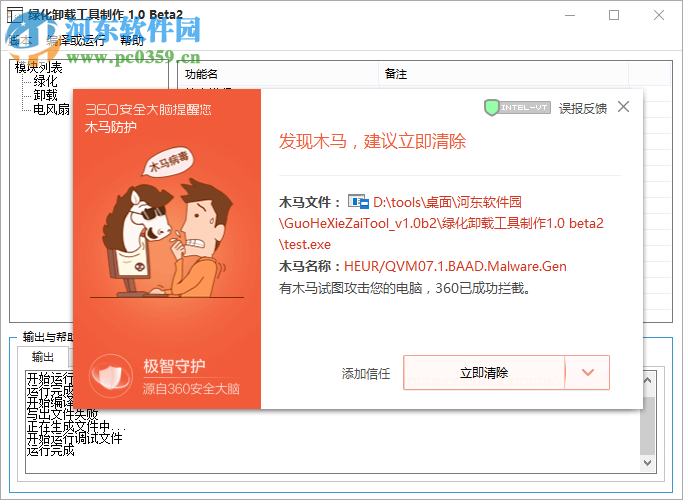Click the last 运行完成 output line

coord(51,450)
